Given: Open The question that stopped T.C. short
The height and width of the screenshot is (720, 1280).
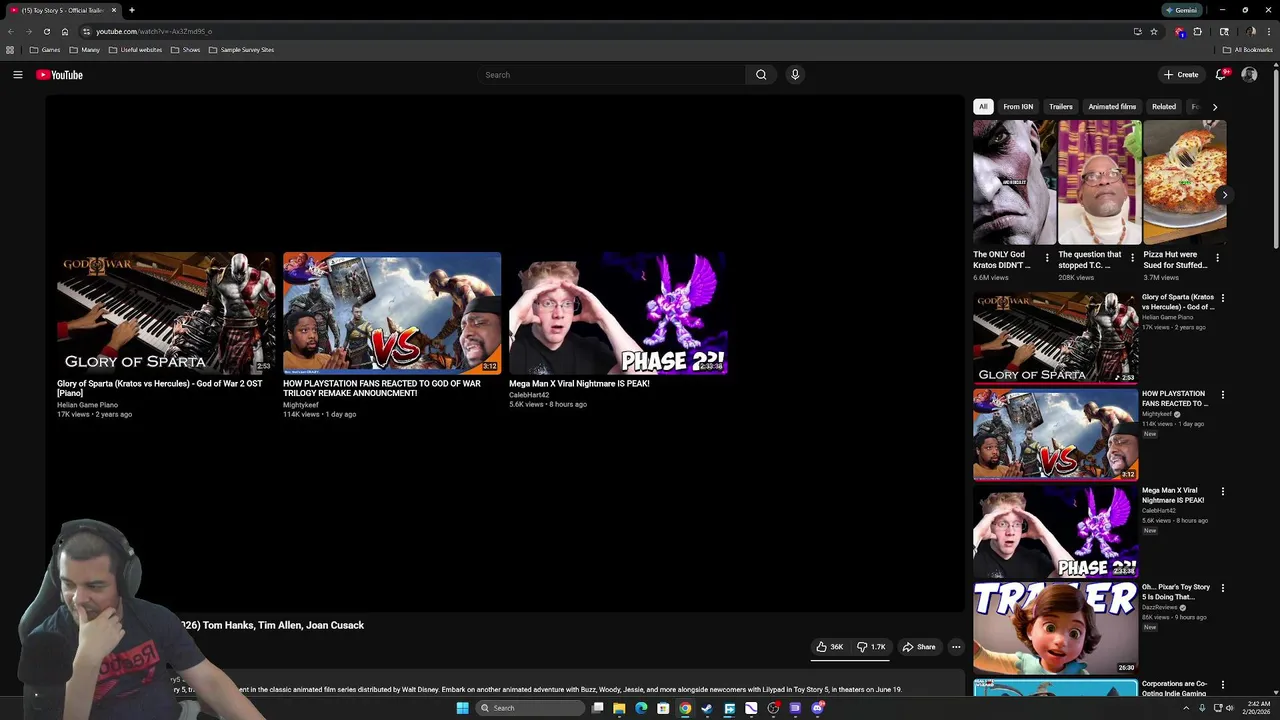Looking at the screenshot, I should pos(1100,183).
